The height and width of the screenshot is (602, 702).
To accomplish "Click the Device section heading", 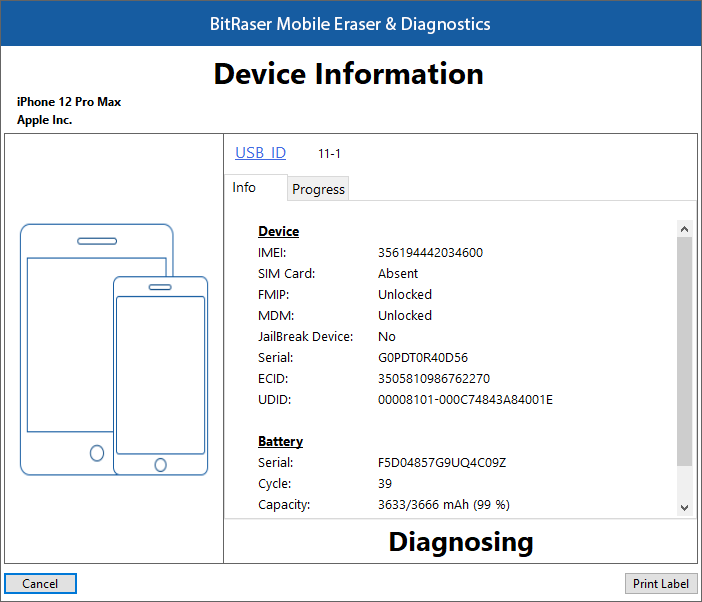I will point(278,231).
